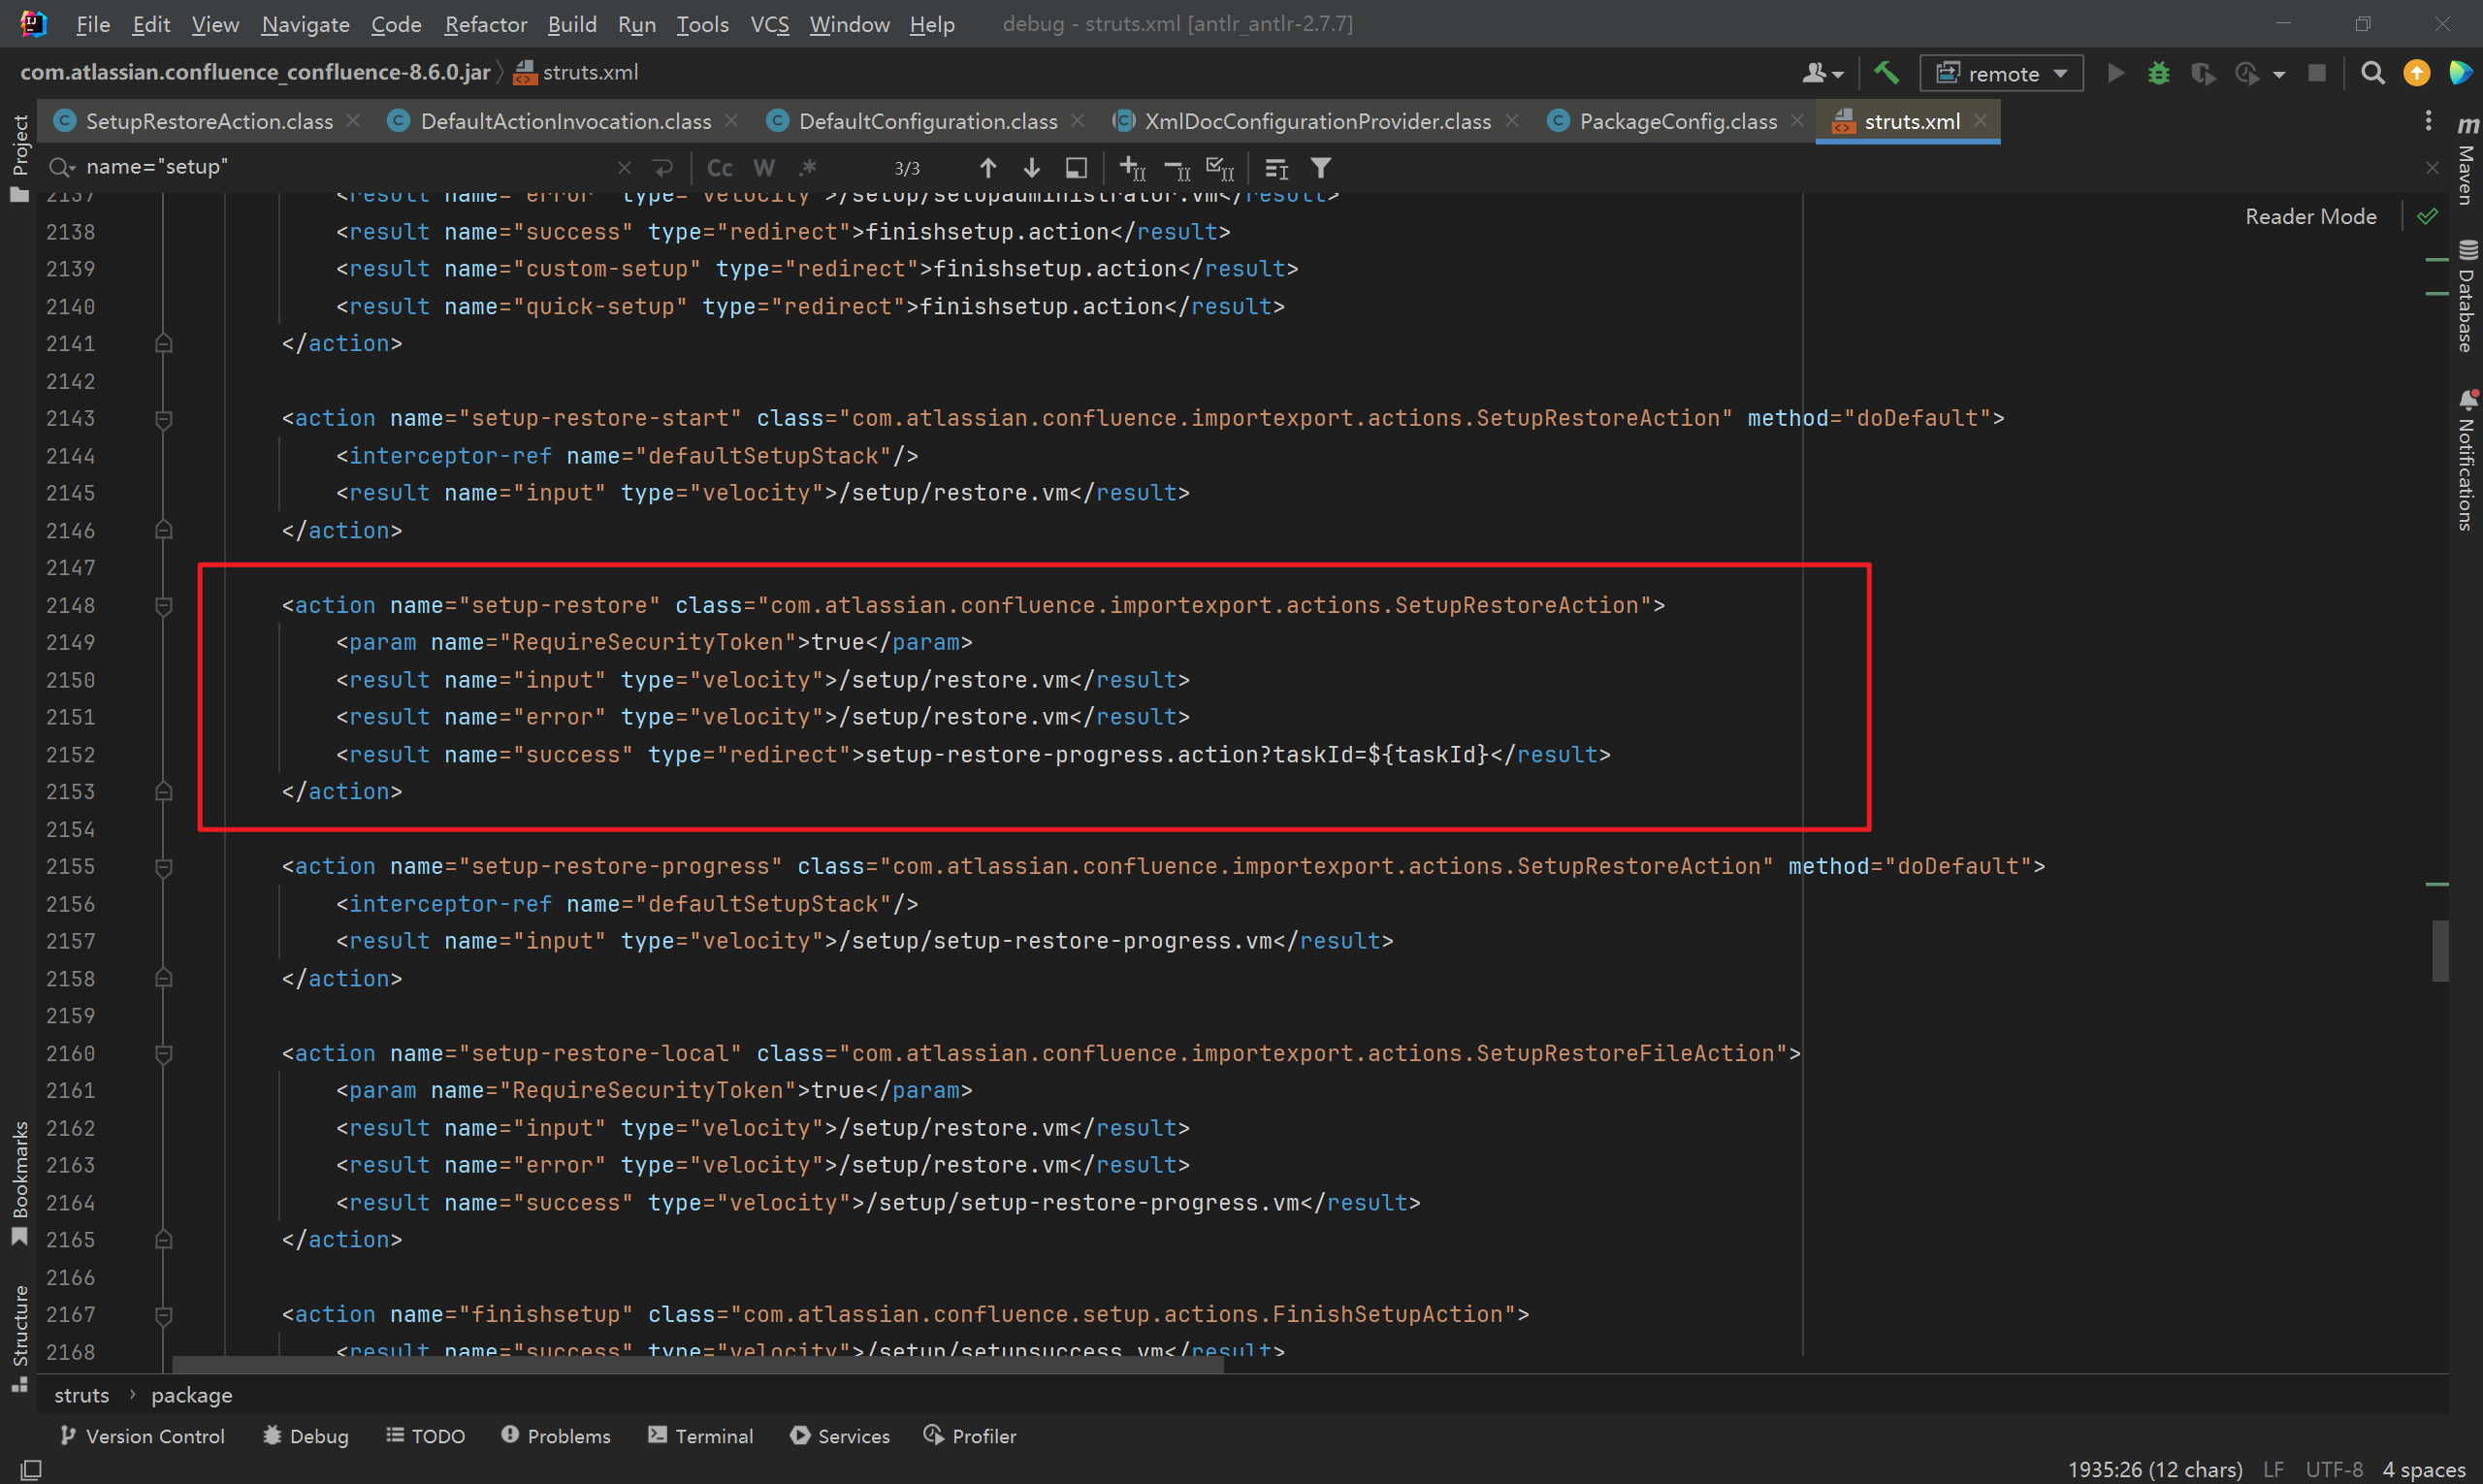Image resolution: width=2483 pixels, height=1484 pixels.
Task: Open search history dropdown in find field
Action: [62, 168]
